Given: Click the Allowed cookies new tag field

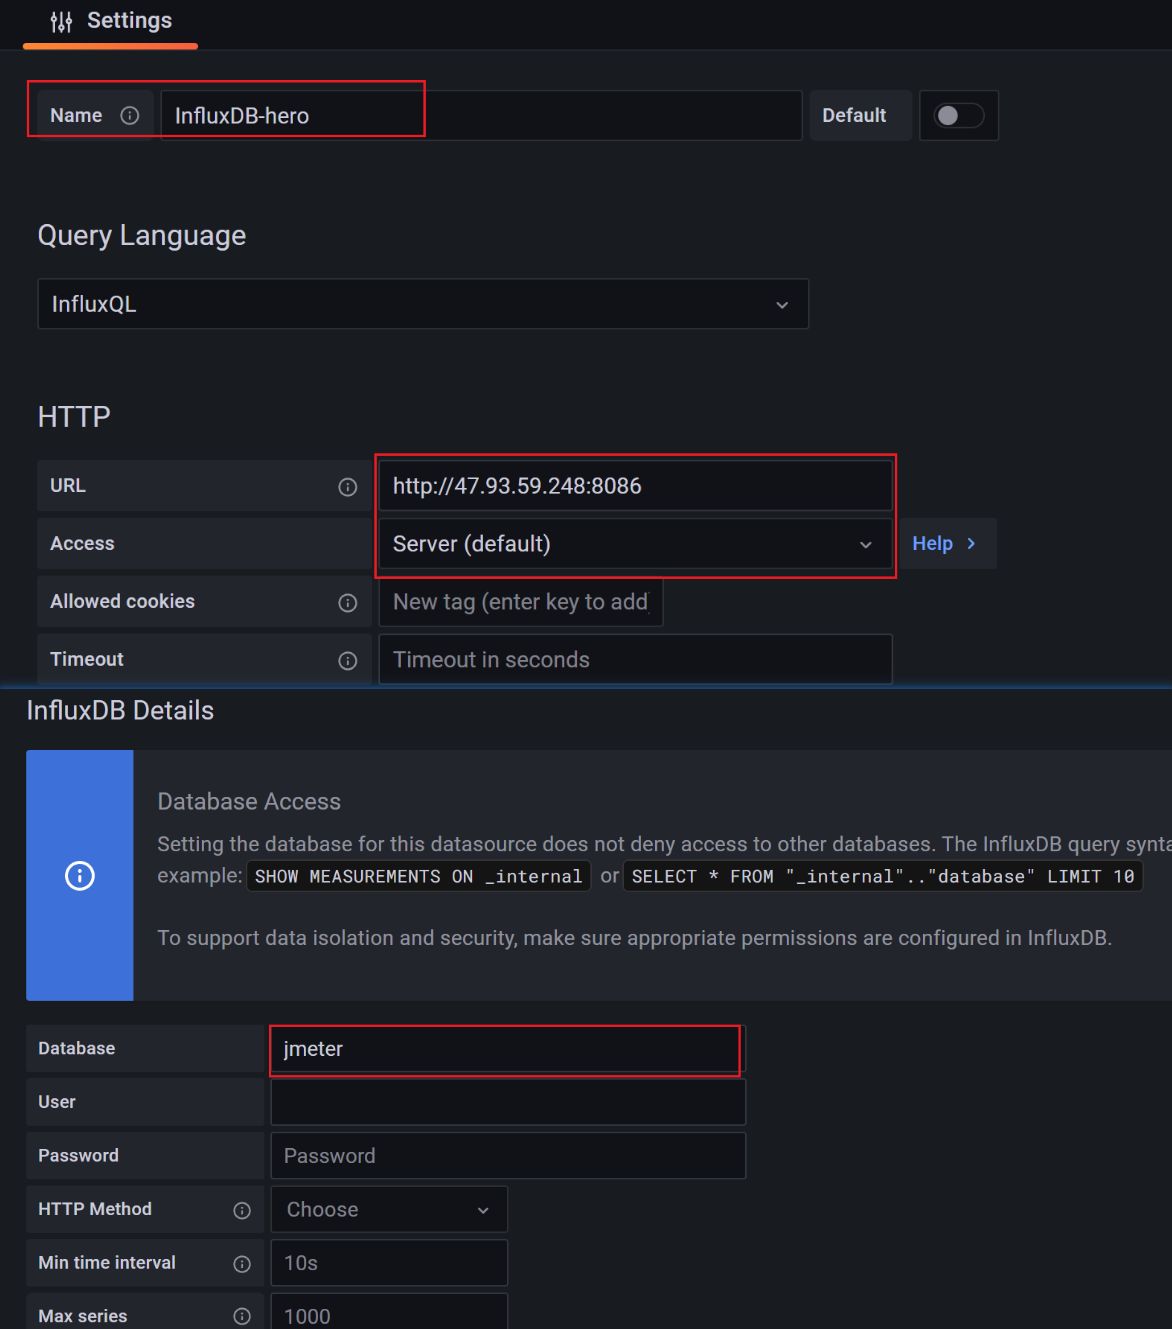Looking at the screenshot, I should tap(521, 602).
